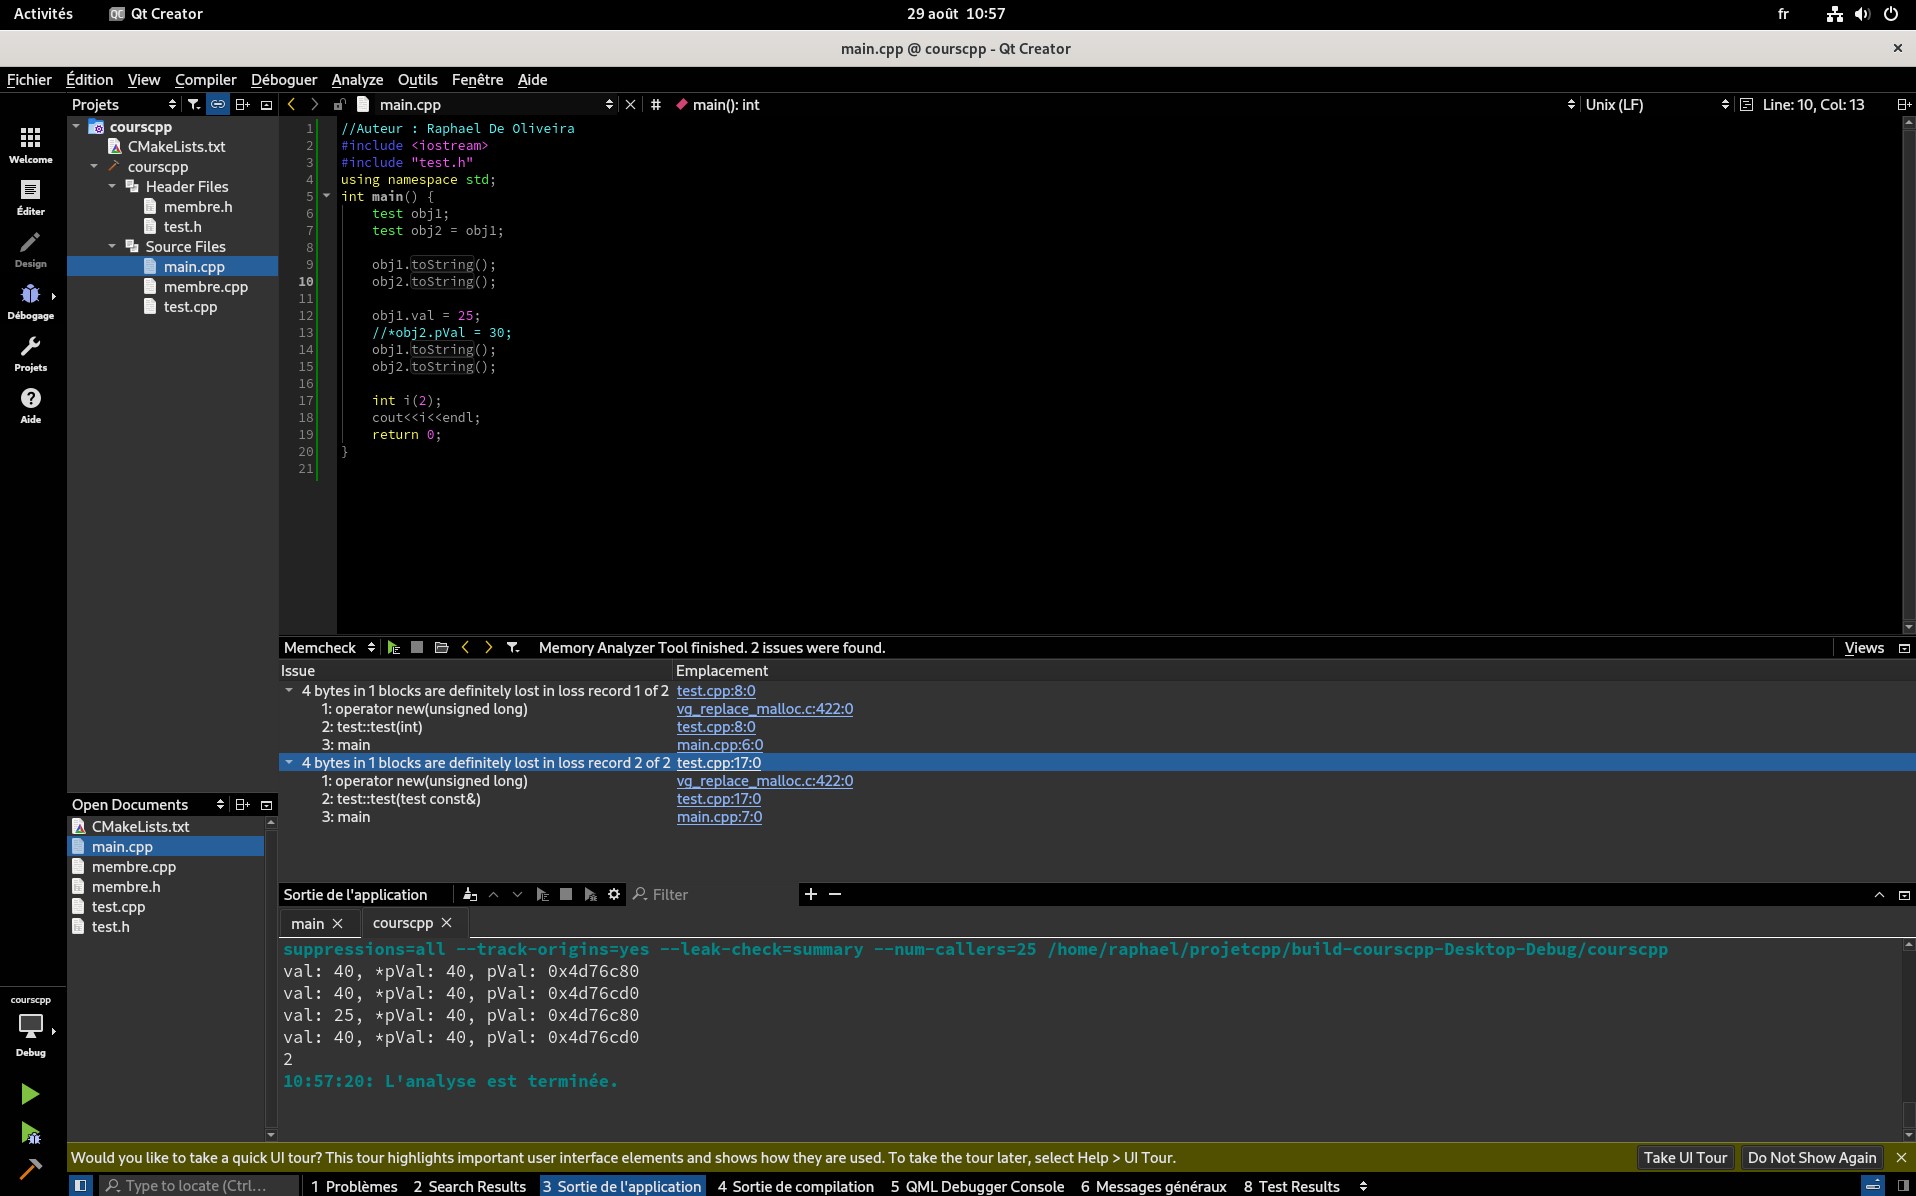Image resolution: width=1916 pixels, height=1196 pixels.
Task: Click the Type to locate field
Action: click(198, 1186)
